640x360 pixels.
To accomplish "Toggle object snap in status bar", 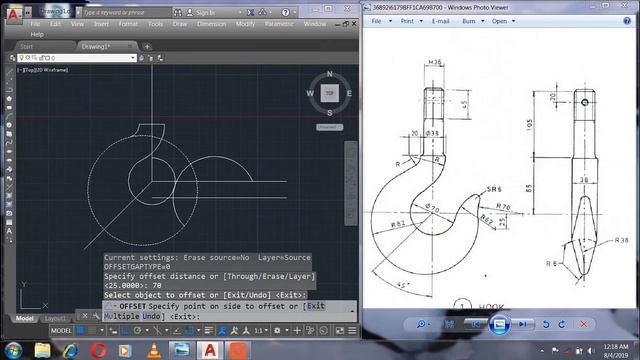I will (x=189, y=331).
